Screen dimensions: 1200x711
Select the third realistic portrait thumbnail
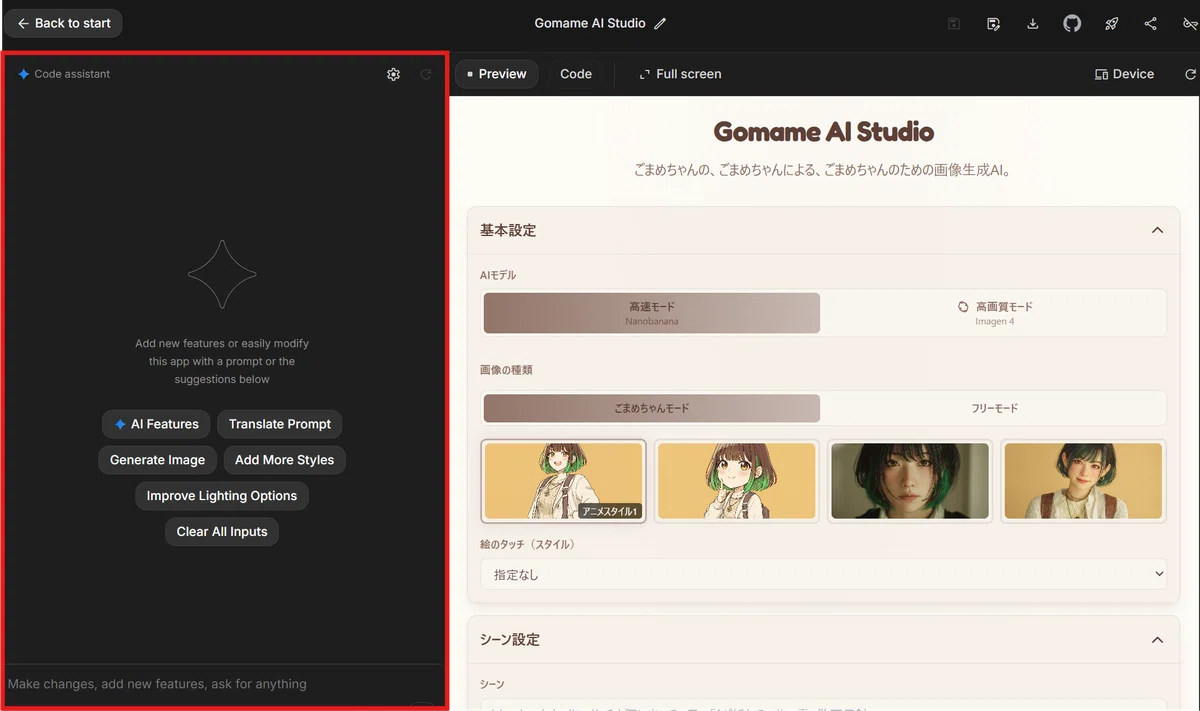[910, 481]
